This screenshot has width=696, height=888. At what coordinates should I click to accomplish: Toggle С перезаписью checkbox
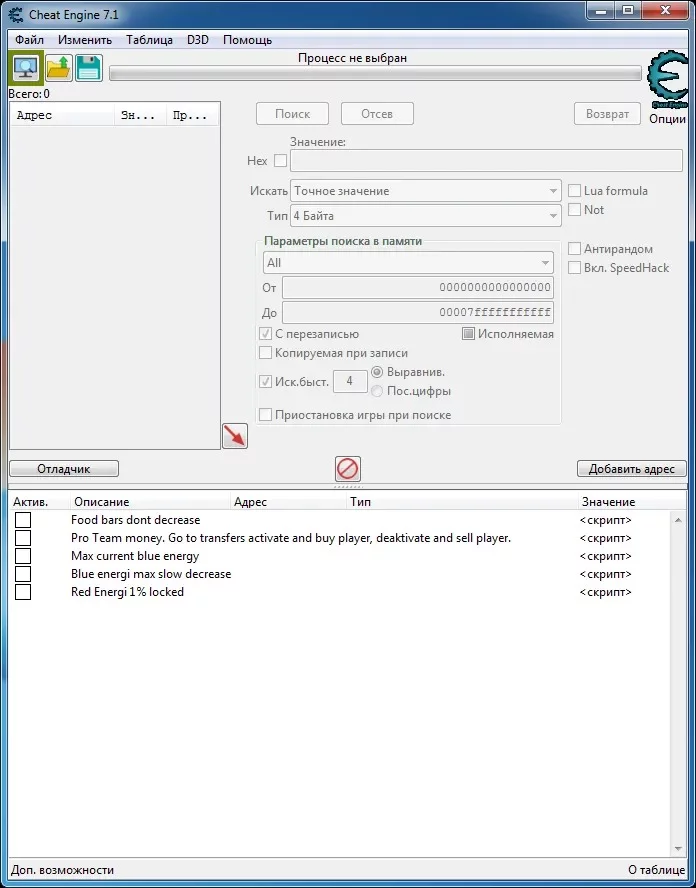[265, 334]
